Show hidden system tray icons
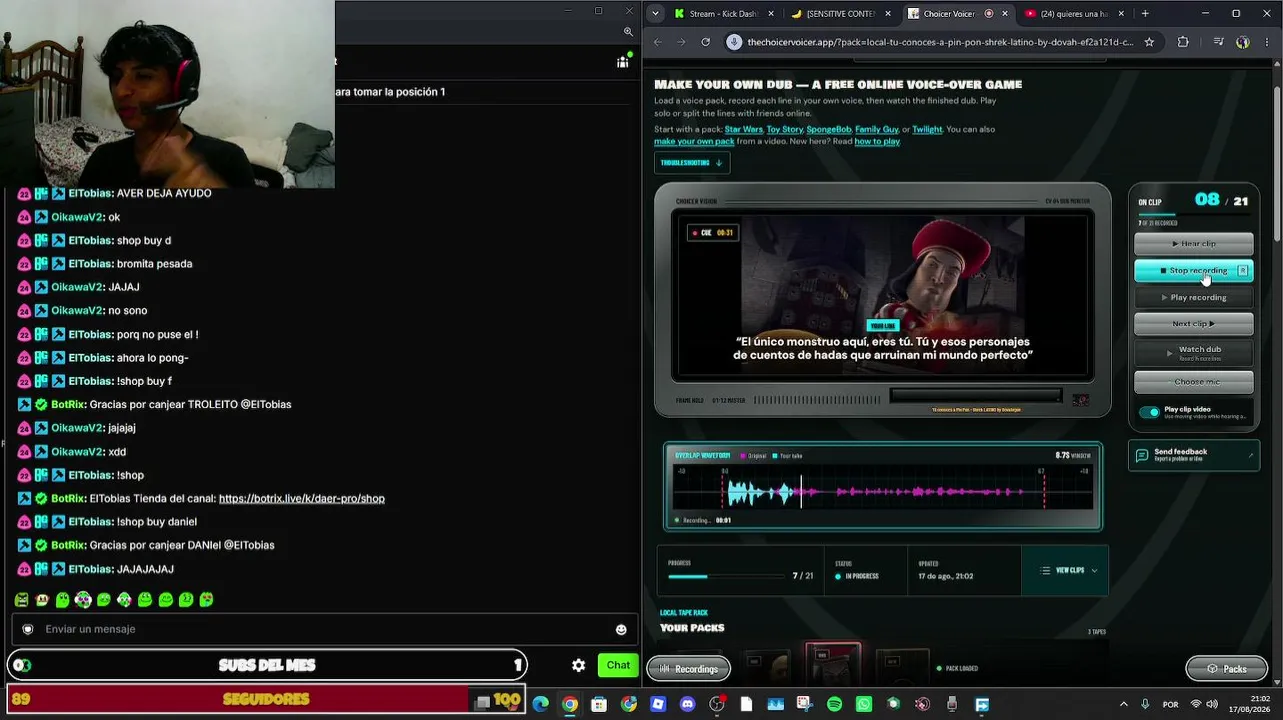This screenshot has width=1283, height=720. click(1123, 704)
